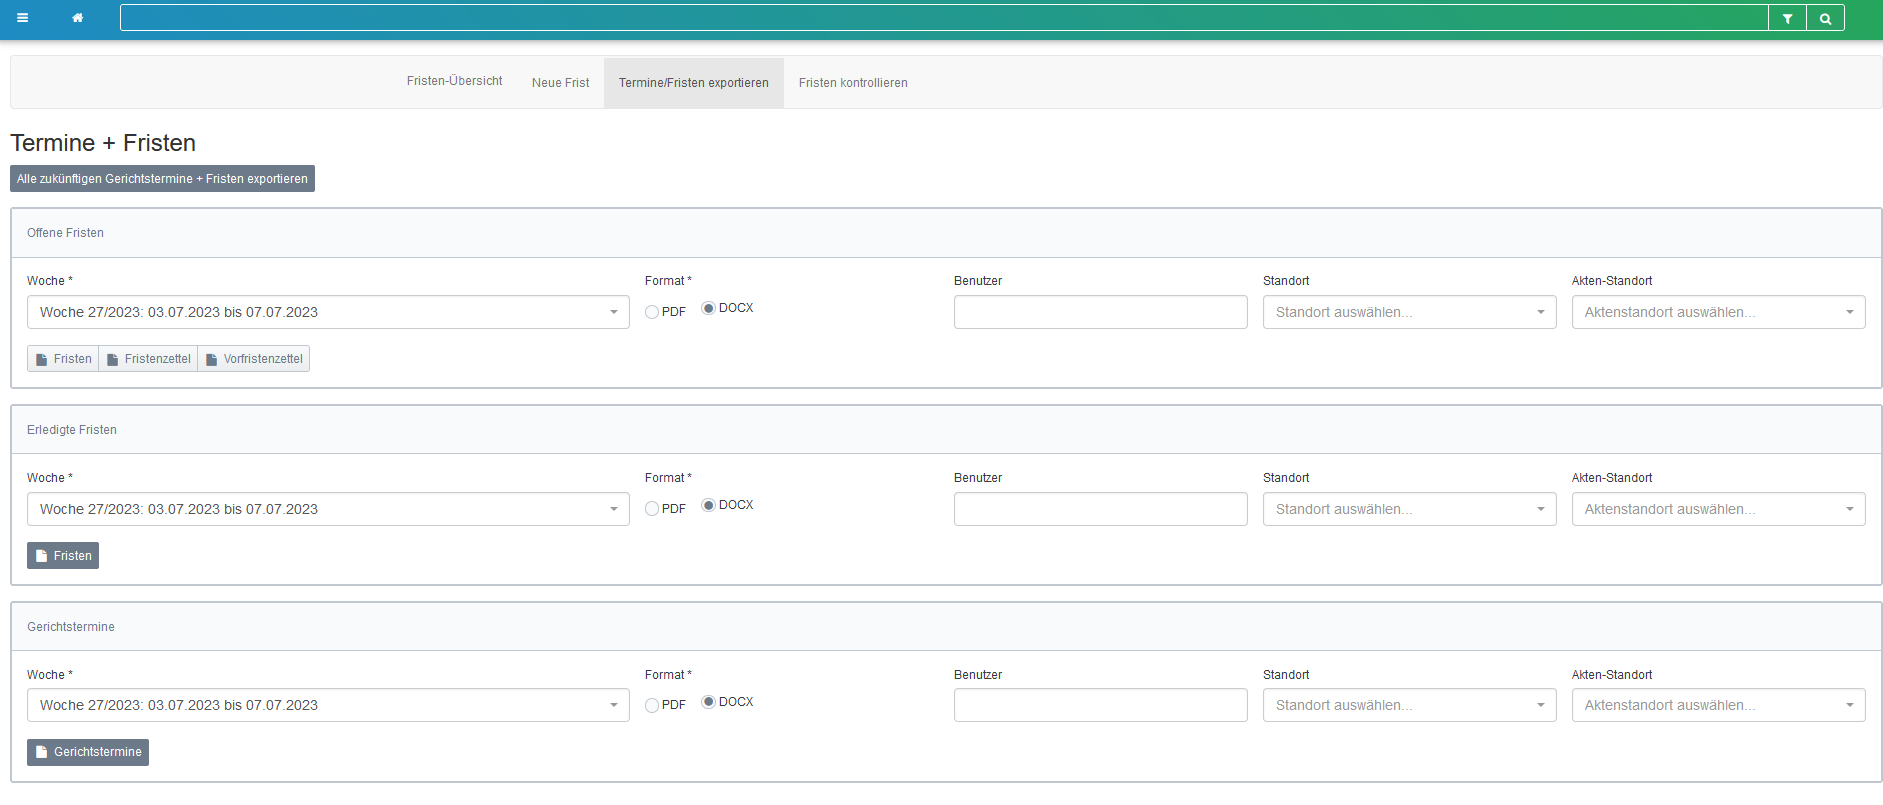Image resolution: width=1883 pixels, height=805 pixels.
Task: Open Standort dropdown in Erledigte Fristen
Action: pos(1409,509)
